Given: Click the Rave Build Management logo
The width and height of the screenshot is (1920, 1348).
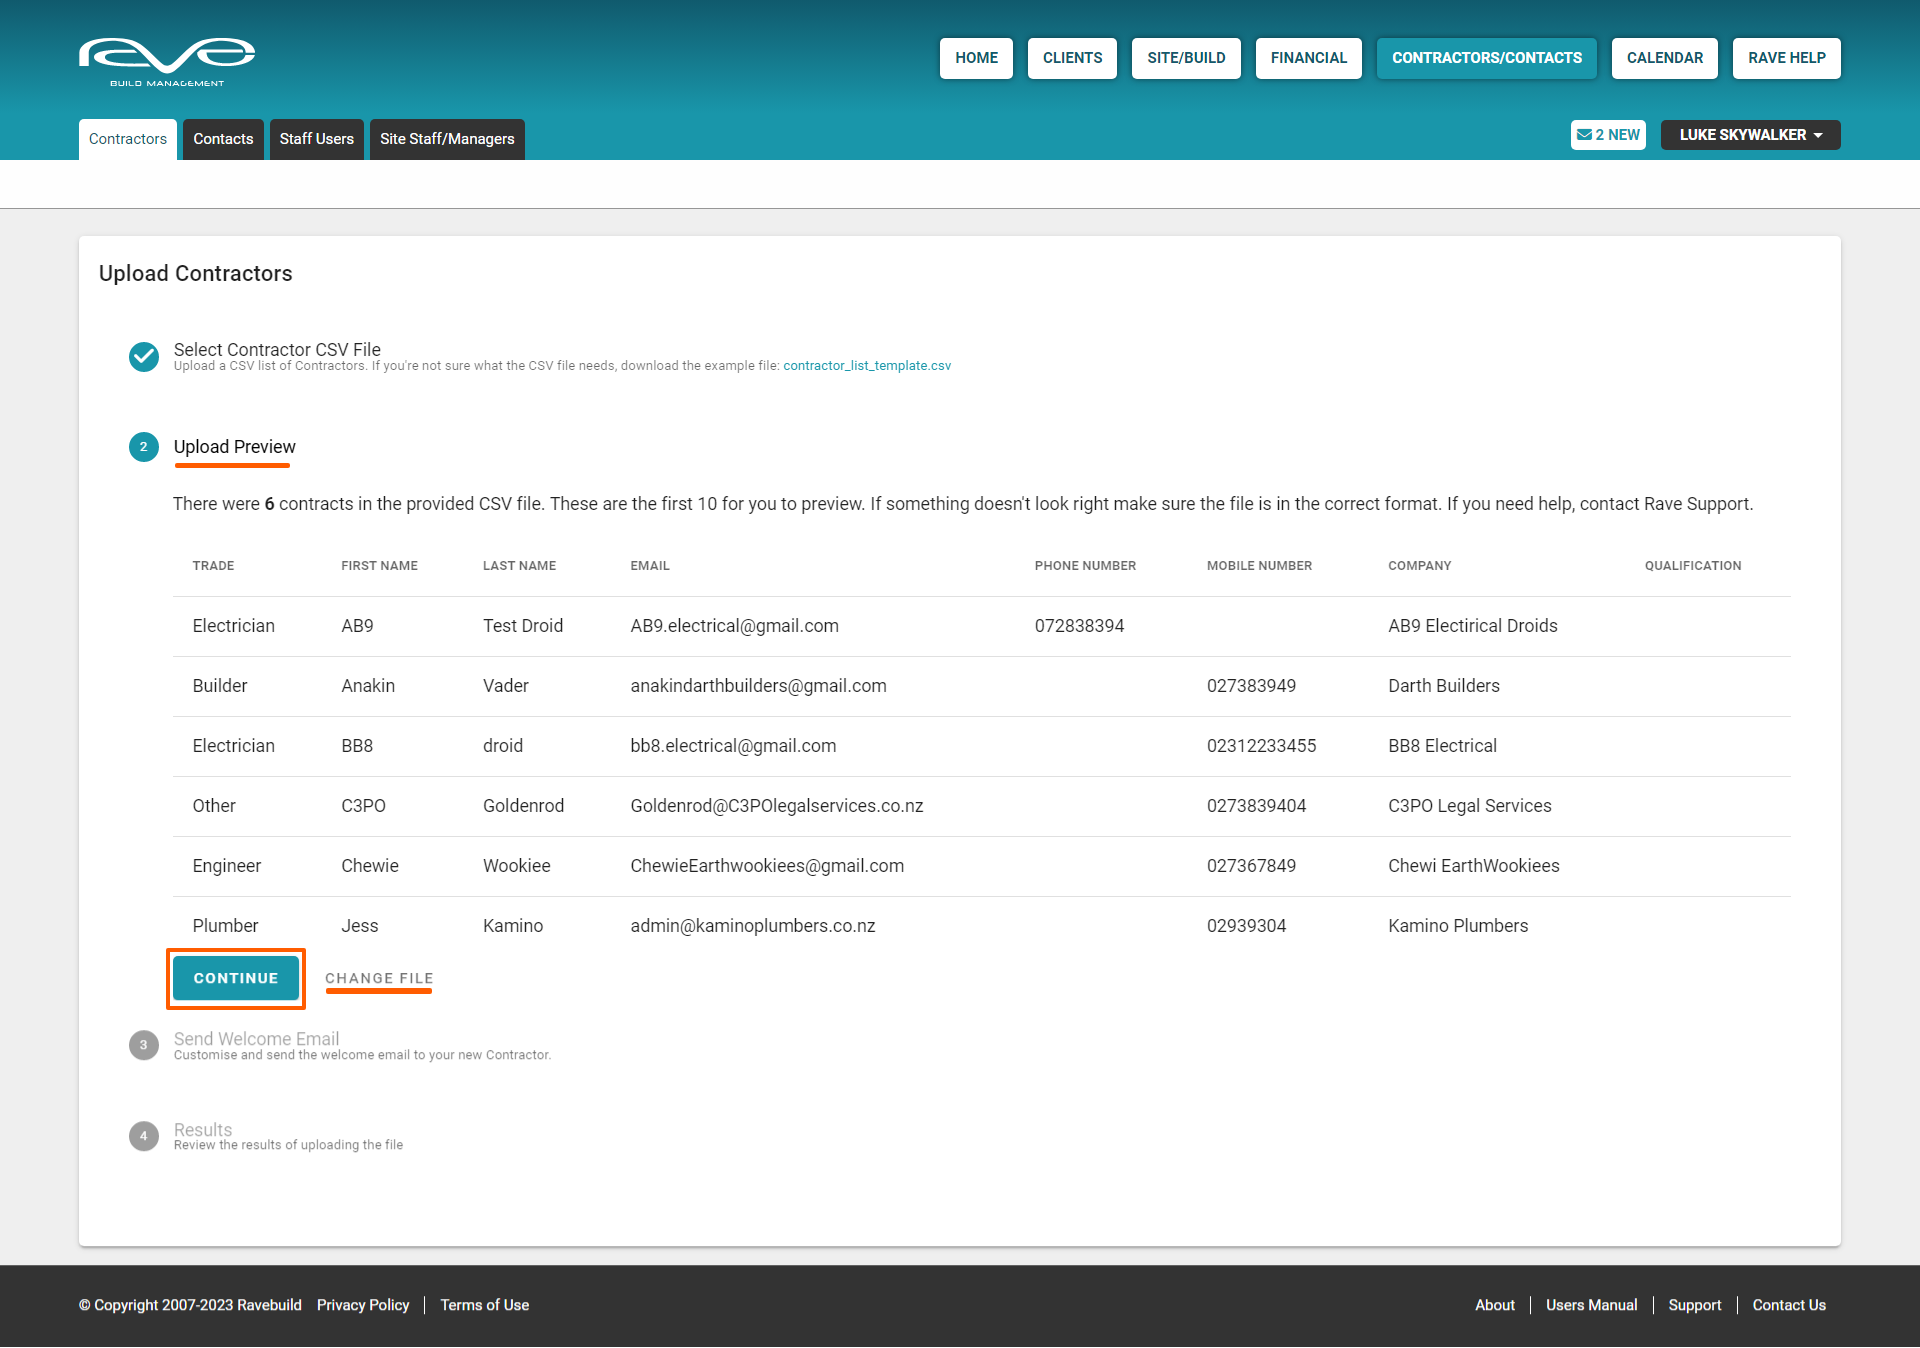Looking at the screenshot, I should [x=167, y=60].
